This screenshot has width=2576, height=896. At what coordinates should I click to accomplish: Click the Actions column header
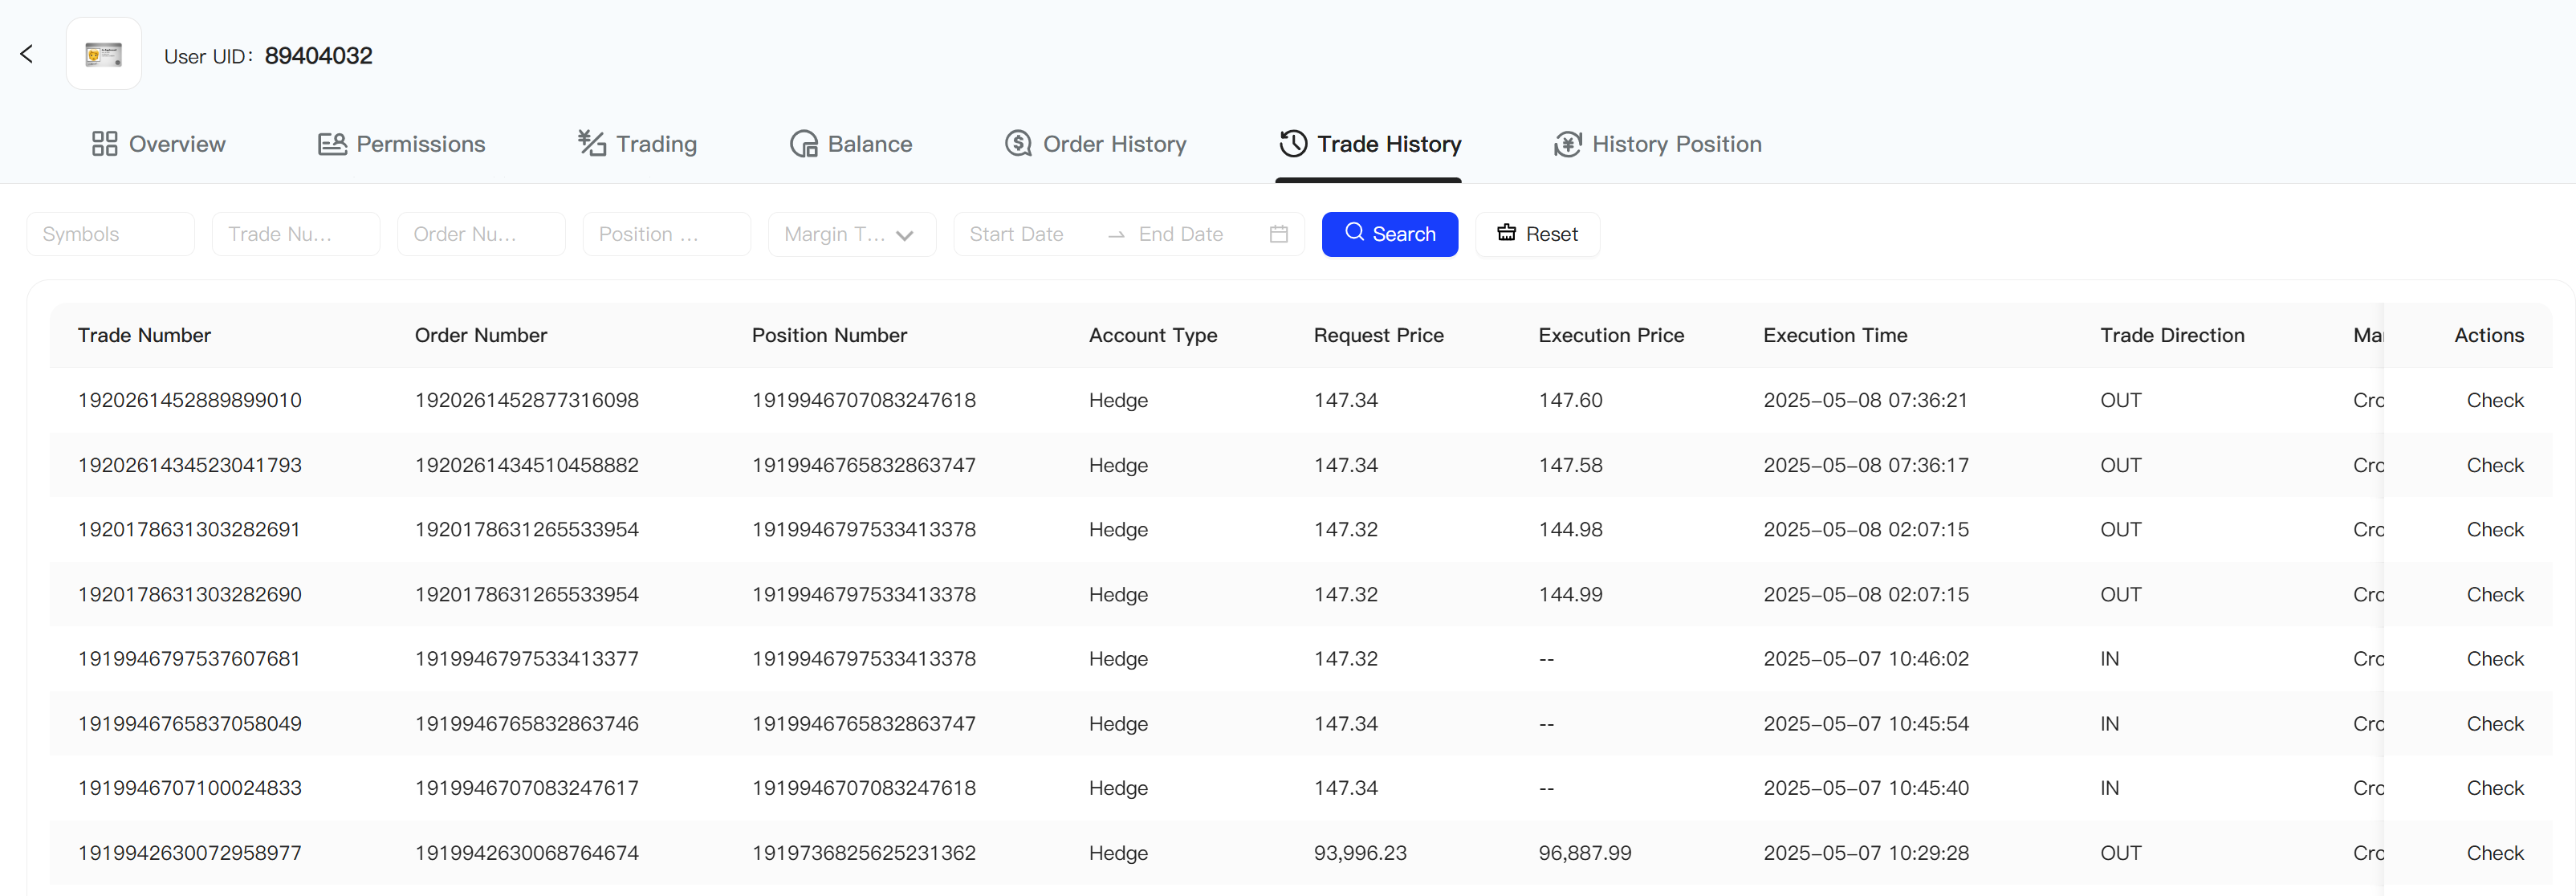(2489, 335)
